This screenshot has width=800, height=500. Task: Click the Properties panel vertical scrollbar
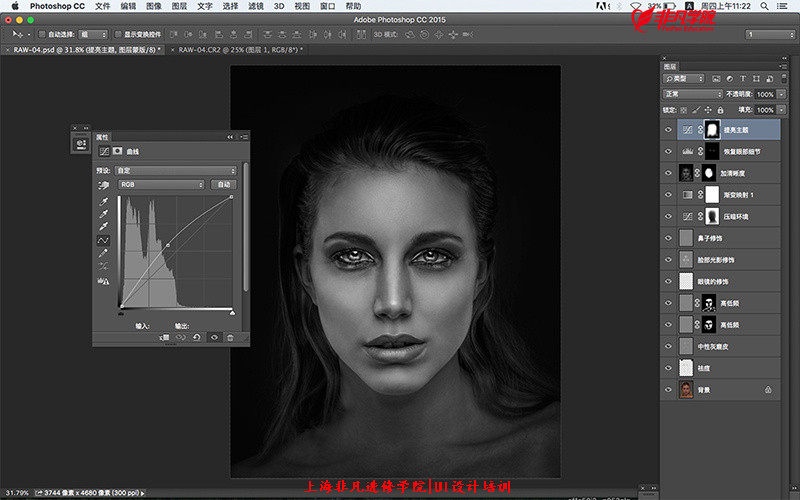pyautogui.click(x=246, y=227)
